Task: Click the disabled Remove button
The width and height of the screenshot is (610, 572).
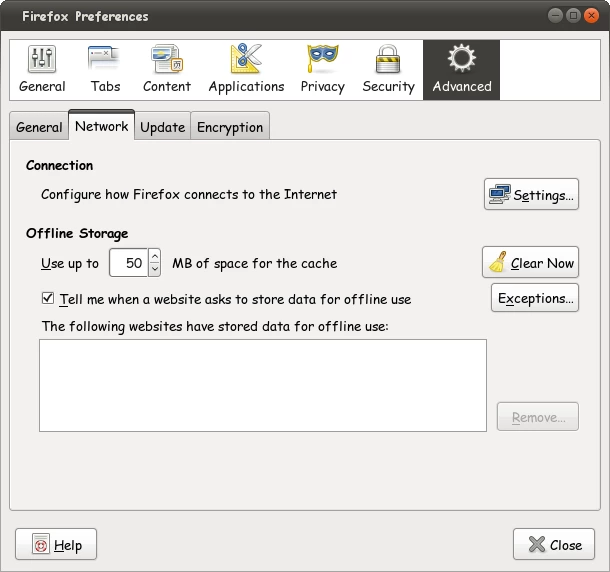Action: point(538,417)
